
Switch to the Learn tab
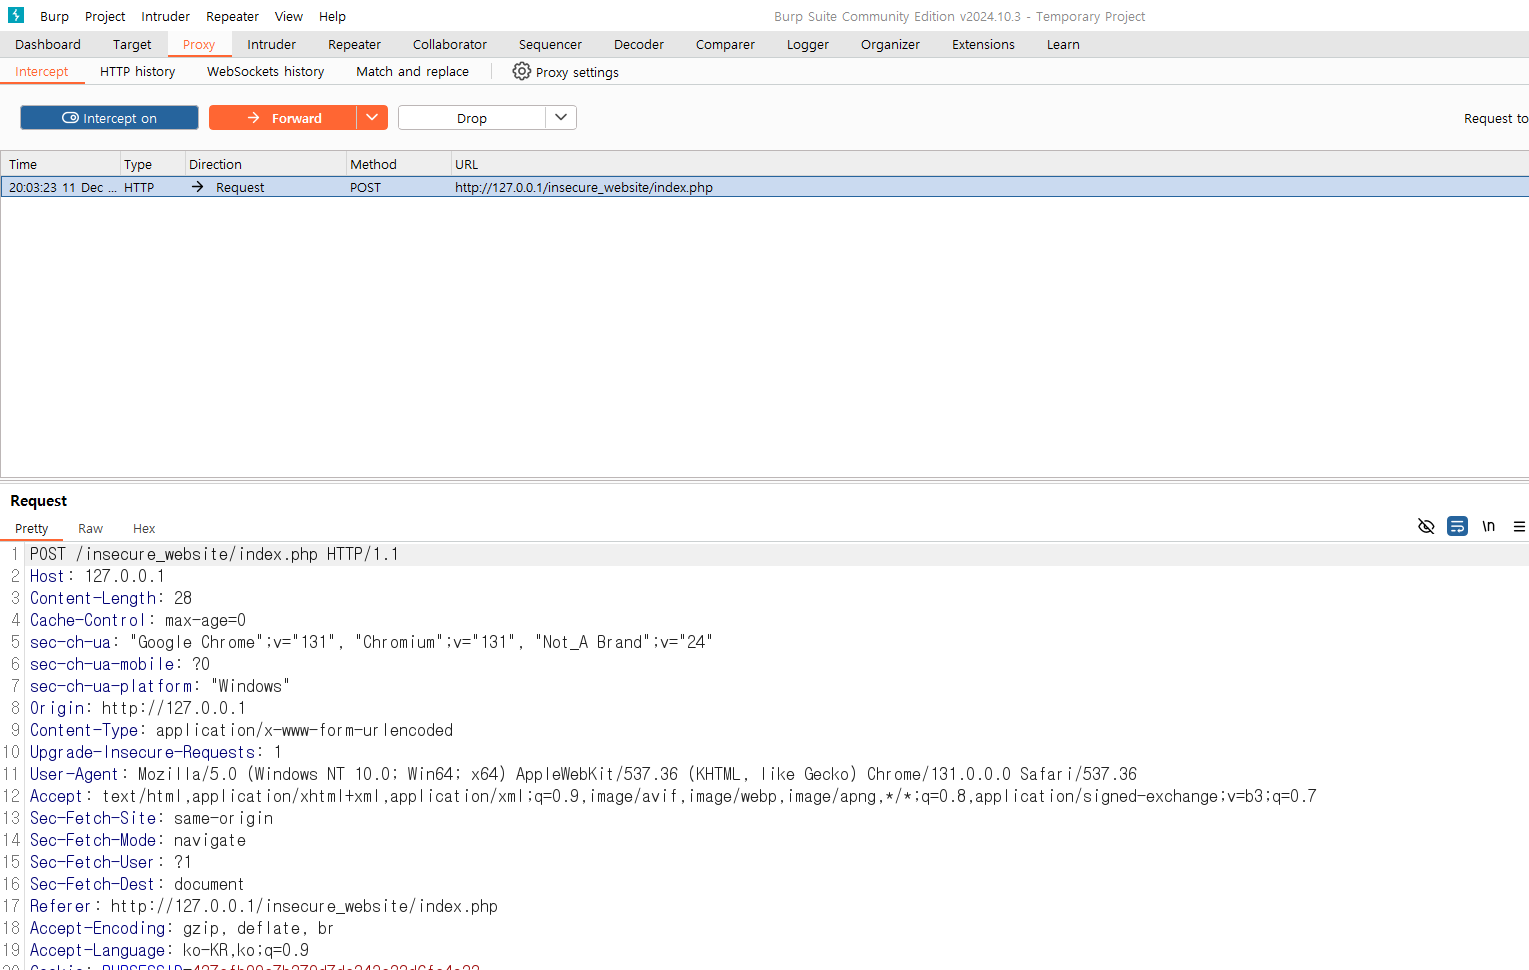point(1063,44)
